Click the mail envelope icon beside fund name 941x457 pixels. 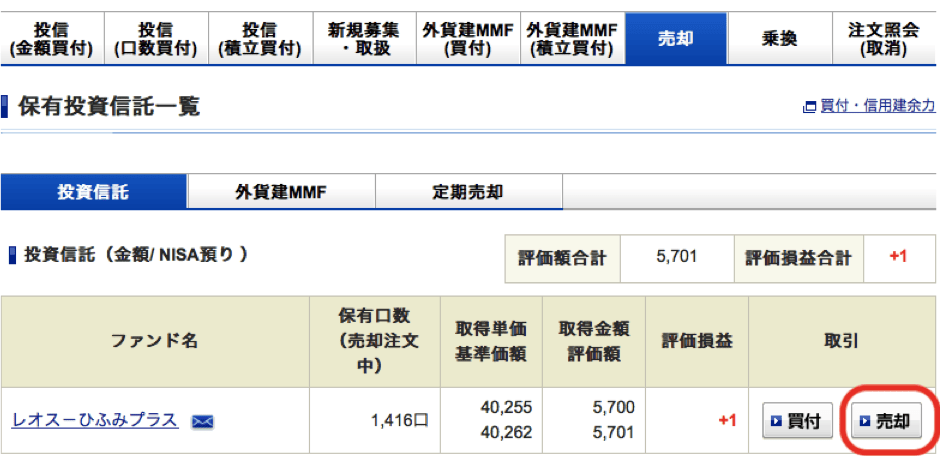click(x=203, y=422)
